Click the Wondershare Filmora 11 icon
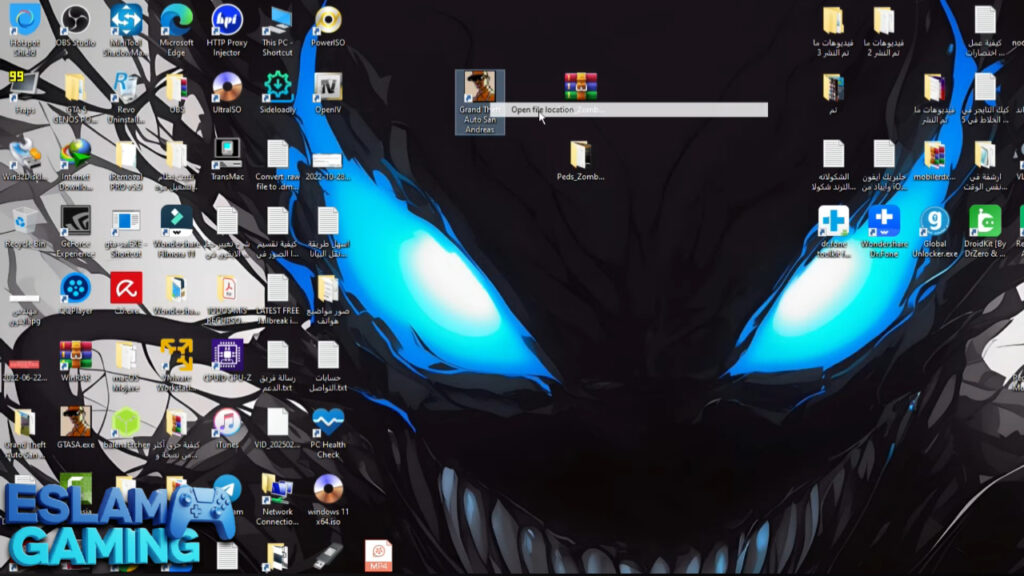 coord(176,222)
